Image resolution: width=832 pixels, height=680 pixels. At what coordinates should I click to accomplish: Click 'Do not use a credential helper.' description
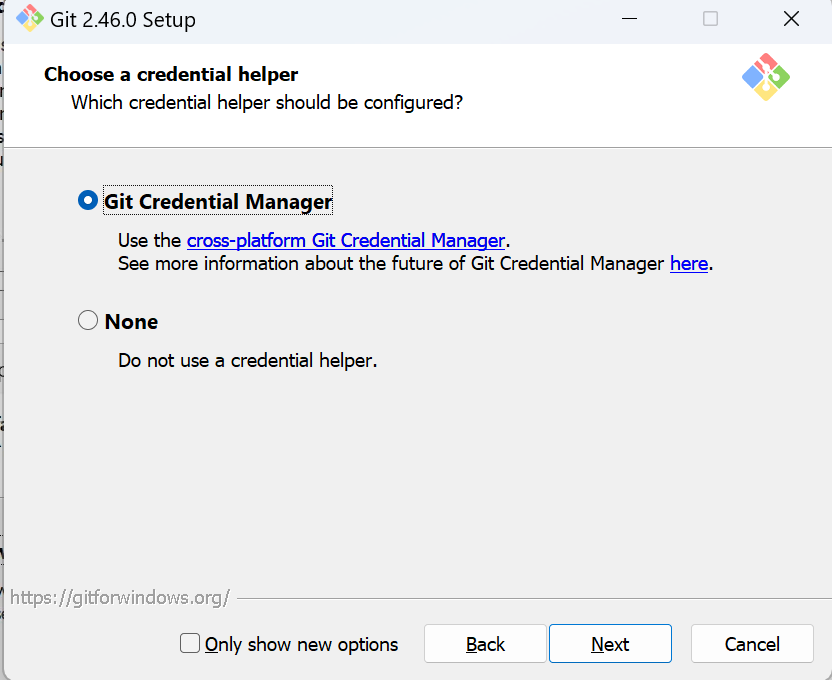tap(247, 361)
